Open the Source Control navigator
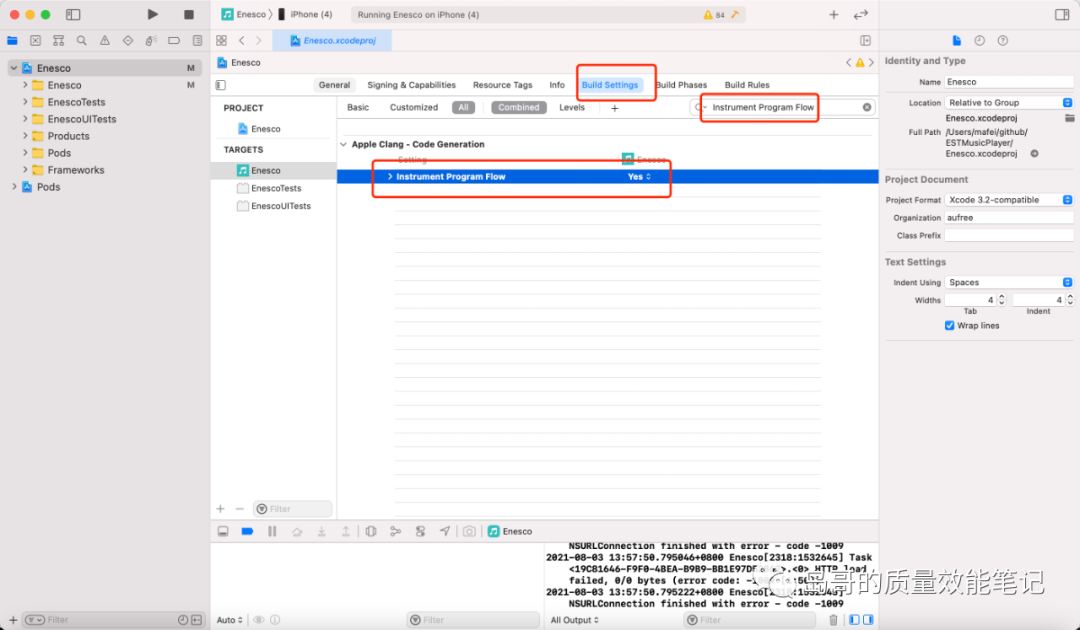 (35, 41)
